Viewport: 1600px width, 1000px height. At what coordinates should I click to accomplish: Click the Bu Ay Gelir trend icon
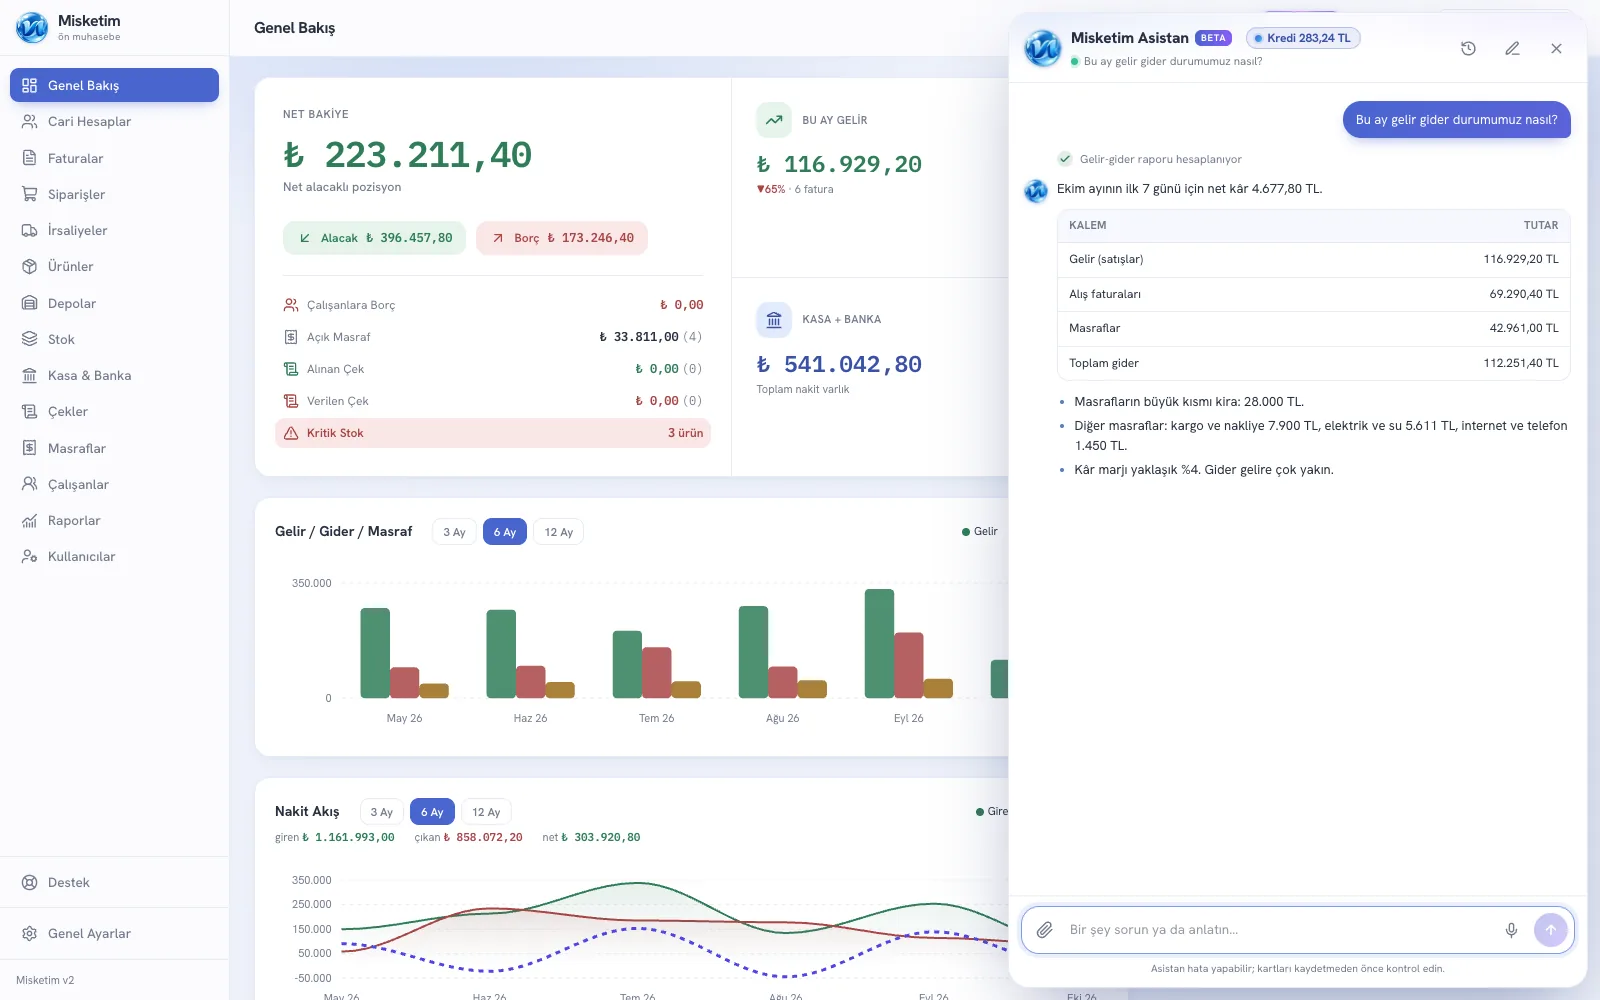tap(774, 120)
